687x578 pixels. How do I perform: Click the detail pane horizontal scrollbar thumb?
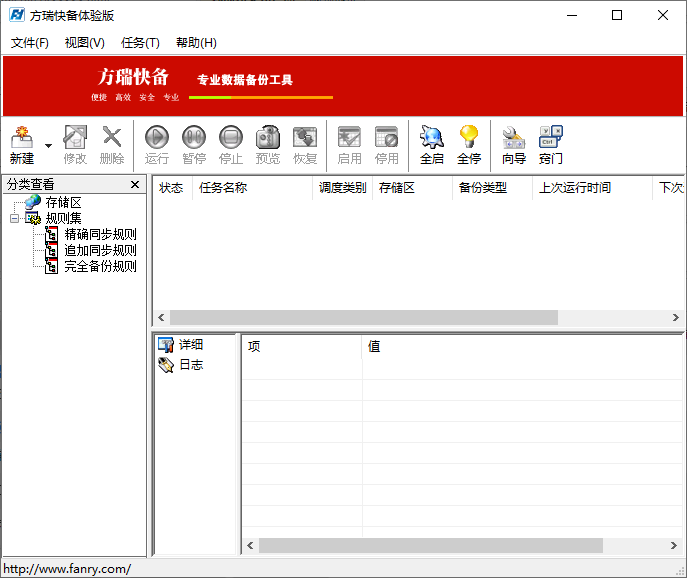(431, 546)
